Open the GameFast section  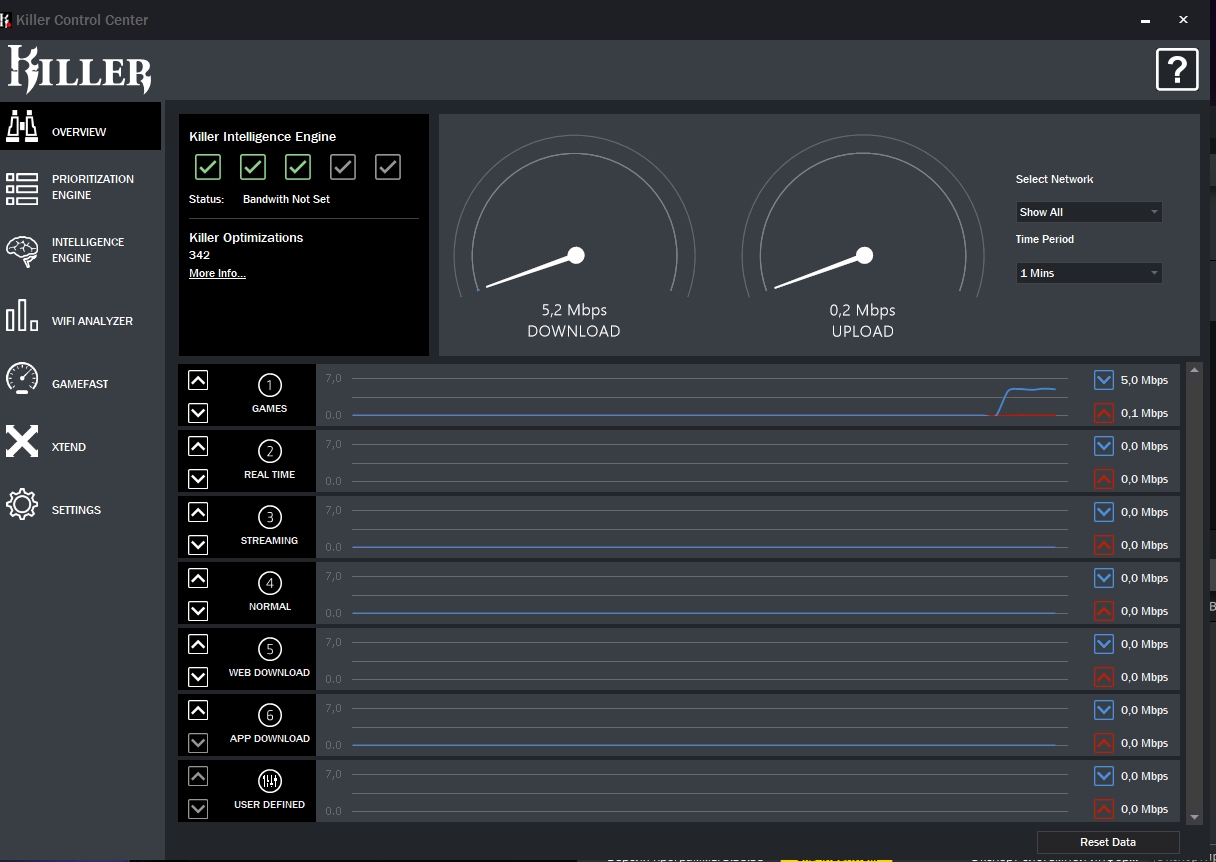pos(80,384)
